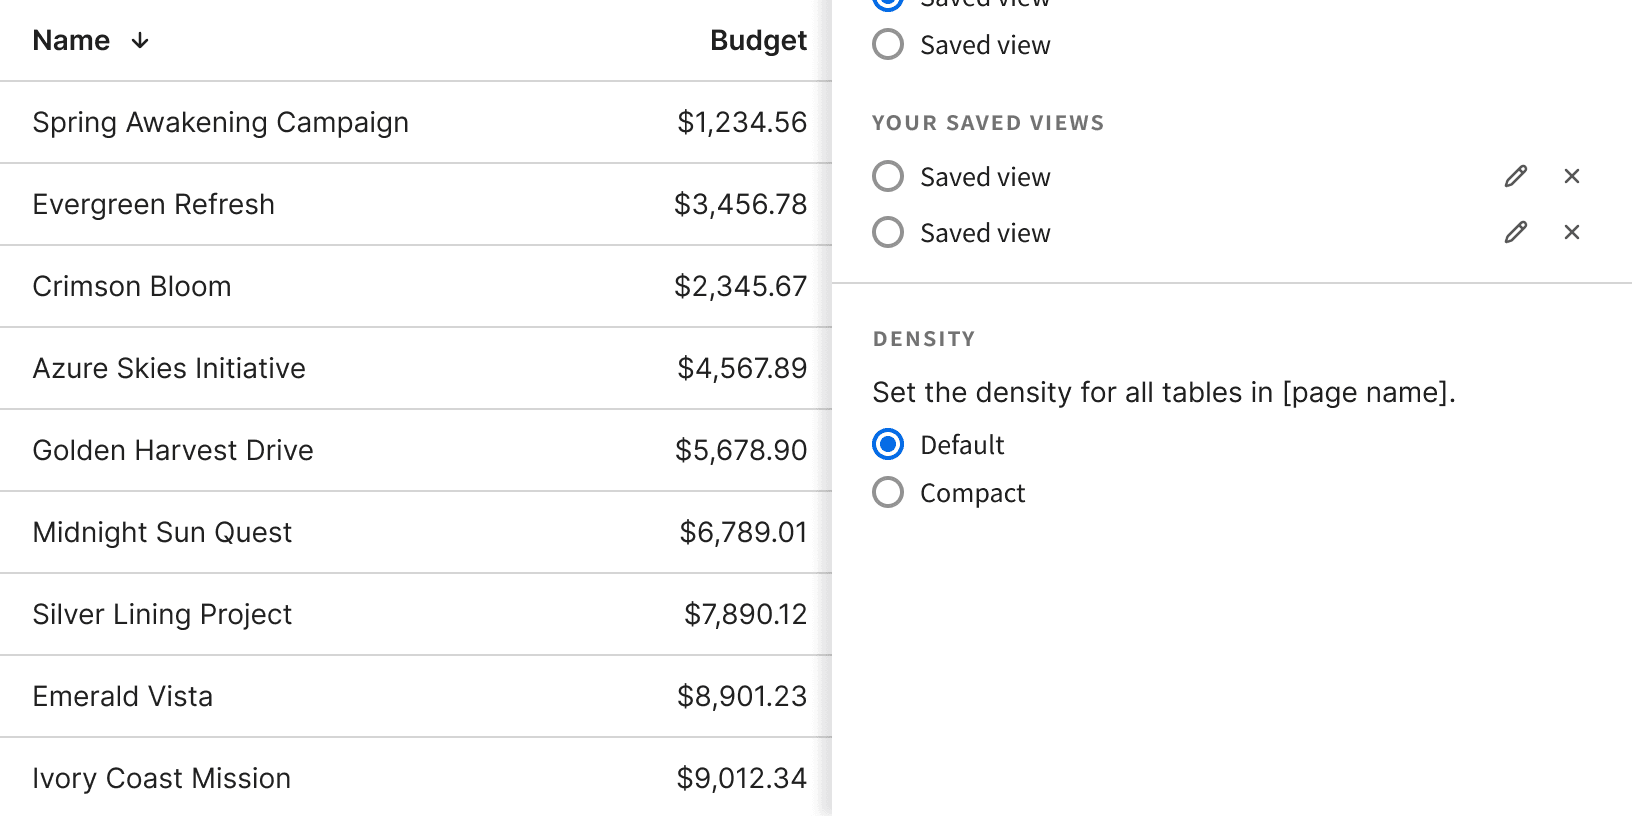This screenshot has height=816, width=1632.
Task: Select second radio under Your Saved Views
Action: tap(888, 233)
